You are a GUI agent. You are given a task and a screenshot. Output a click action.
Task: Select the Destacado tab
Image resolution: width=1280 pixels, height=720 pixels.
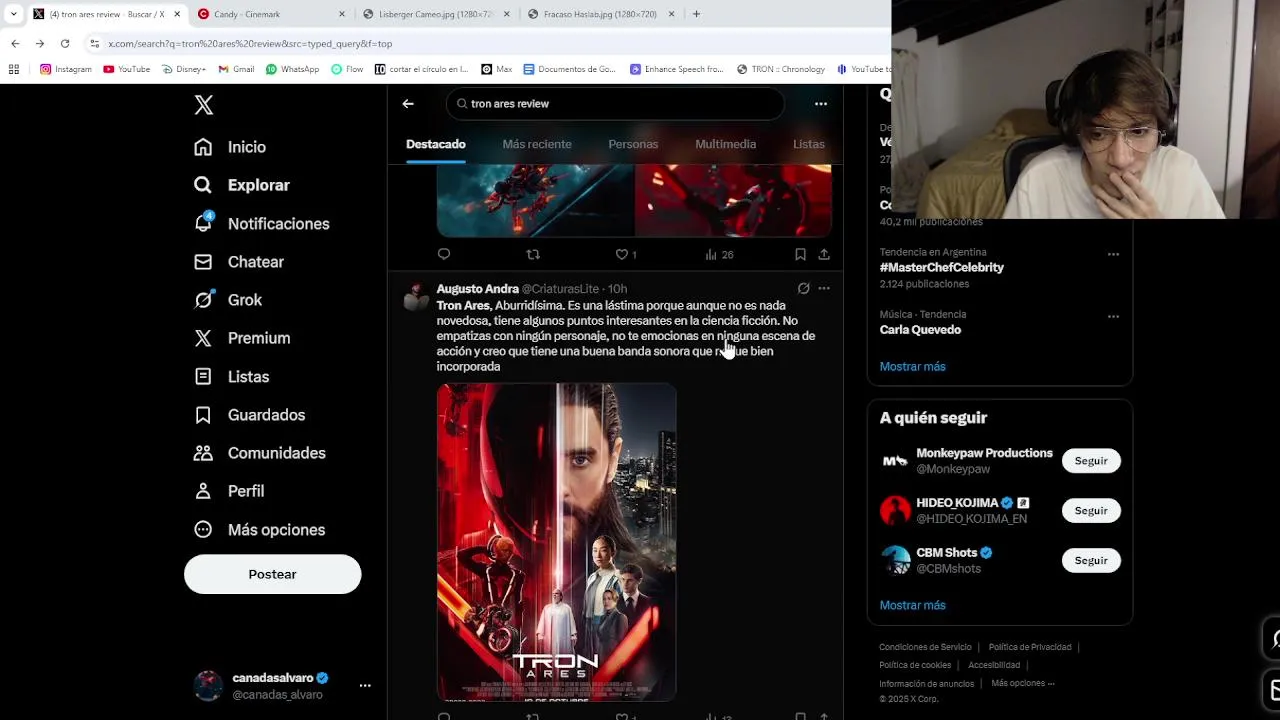(436, 144)
